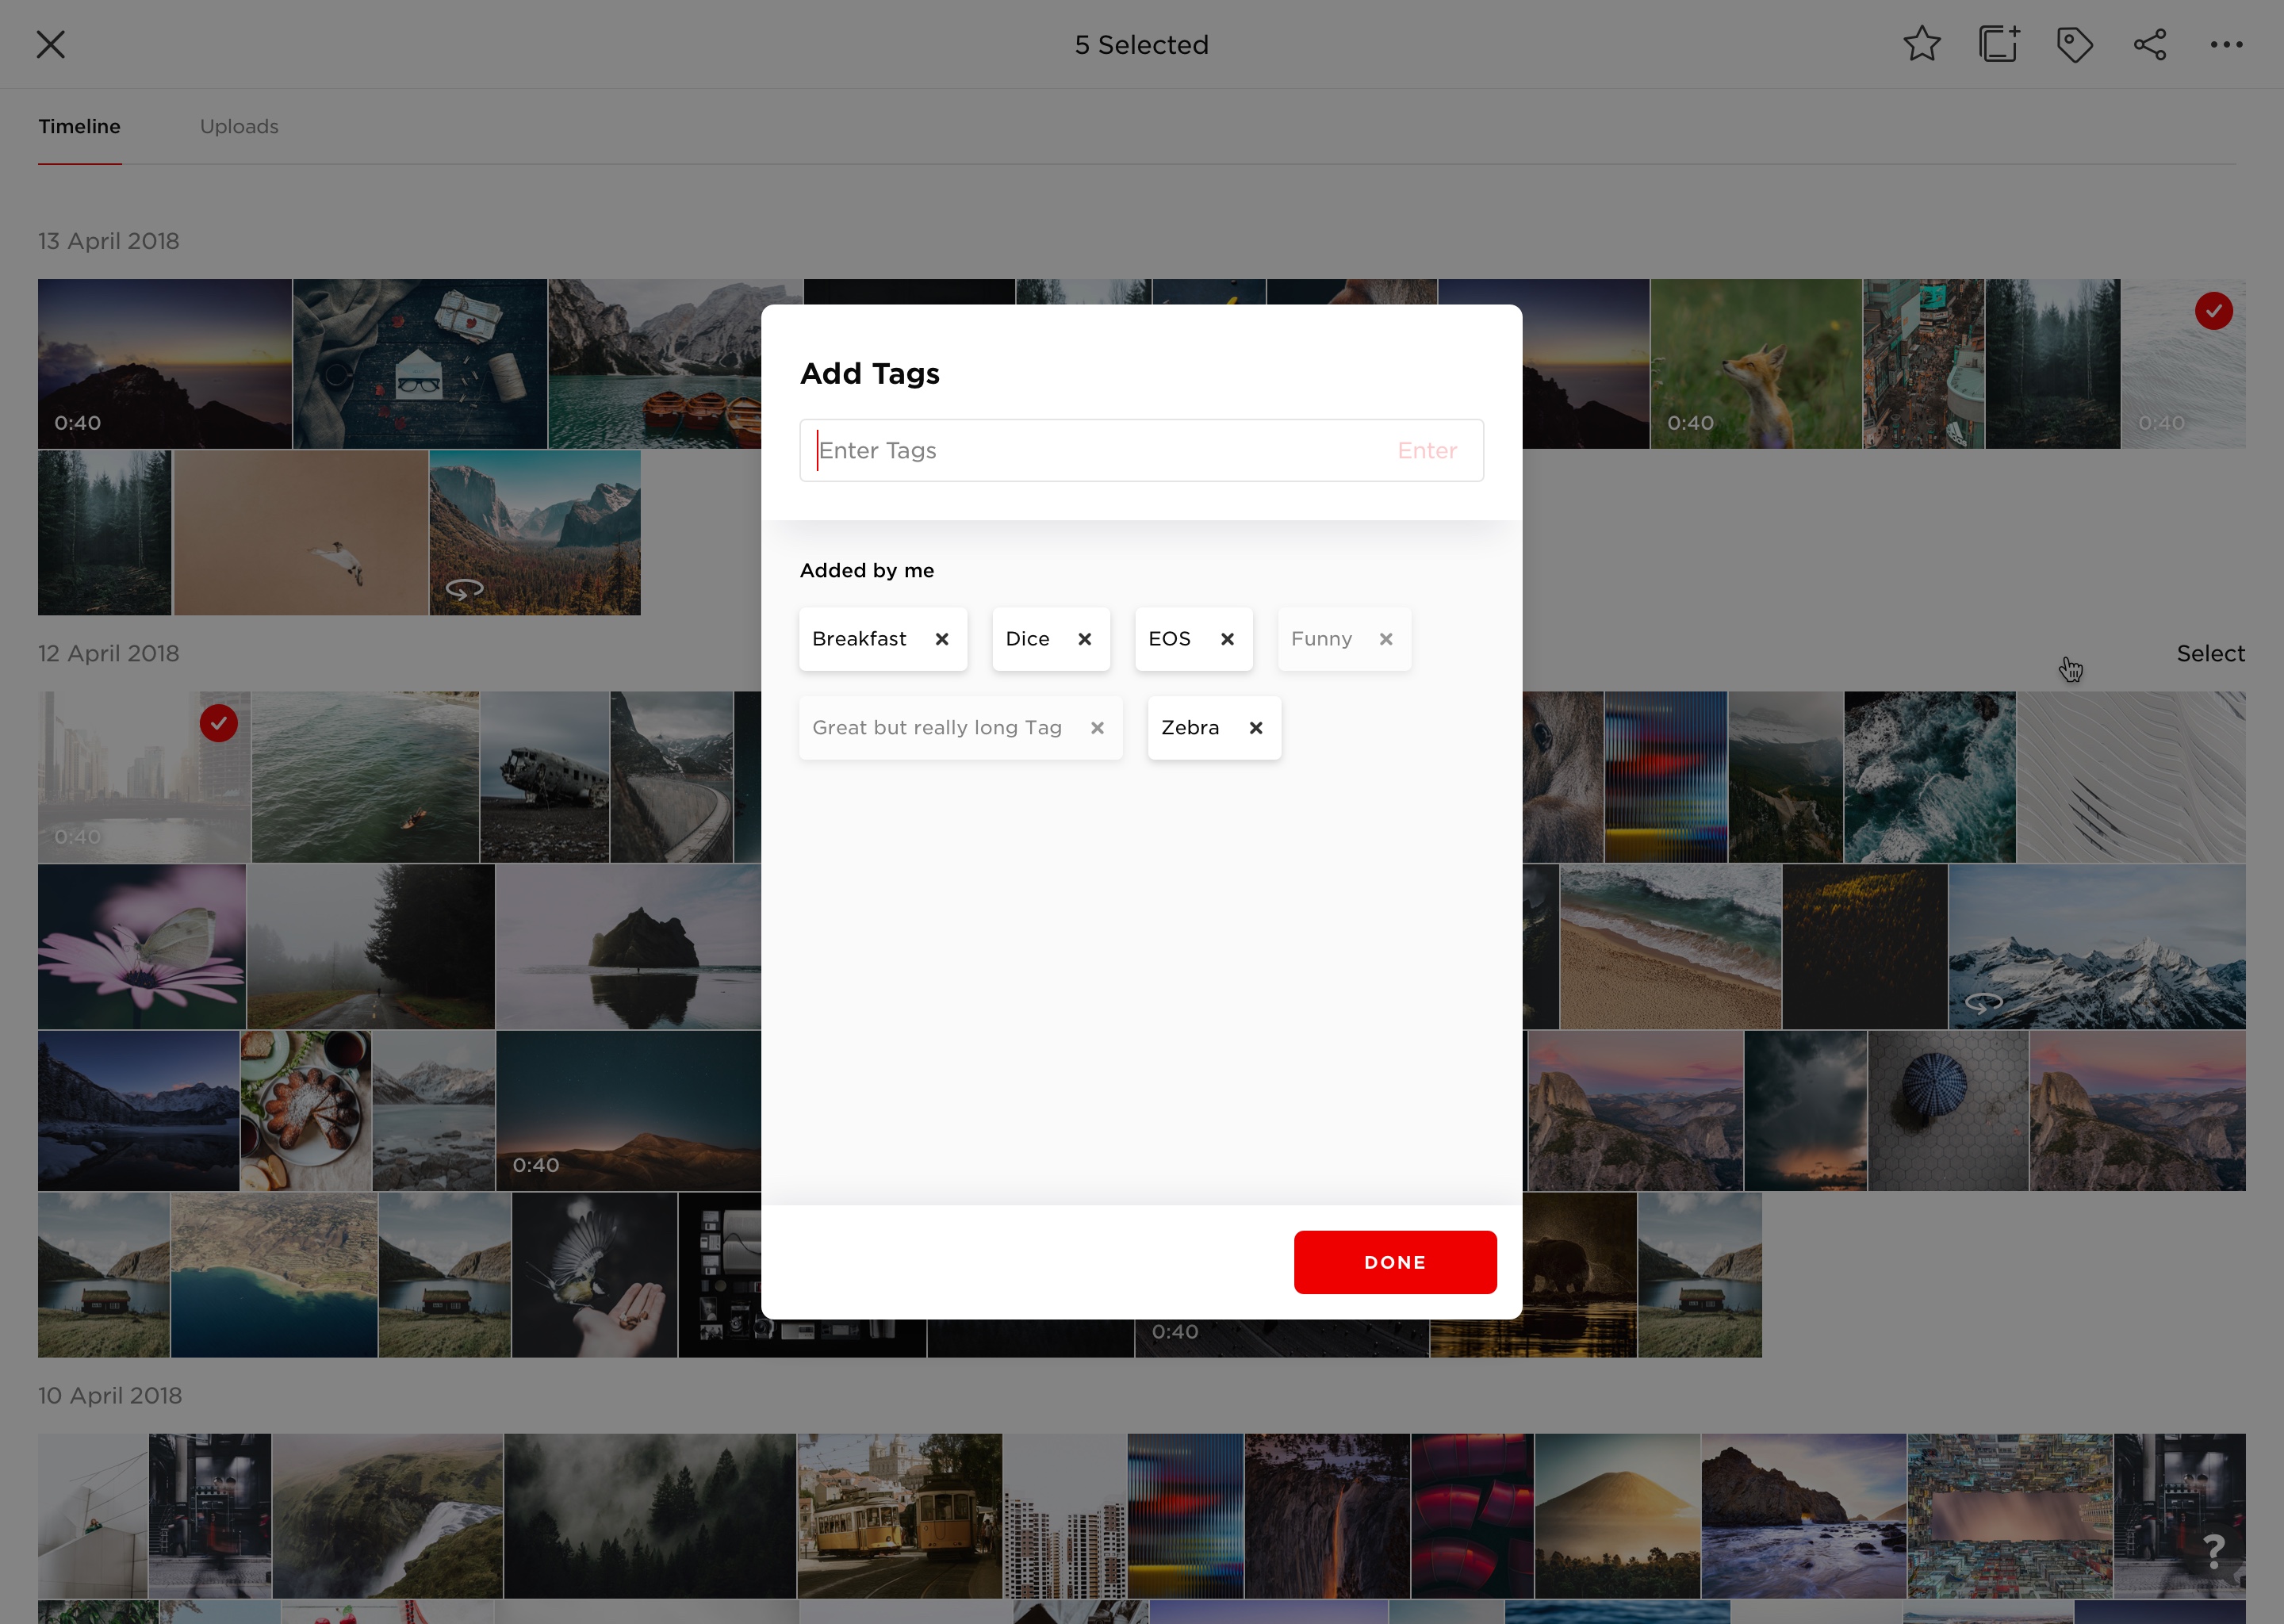Deselect the checked foggy city skyline video
This screenshot has width=2284, height=1624.
point(218,723)
